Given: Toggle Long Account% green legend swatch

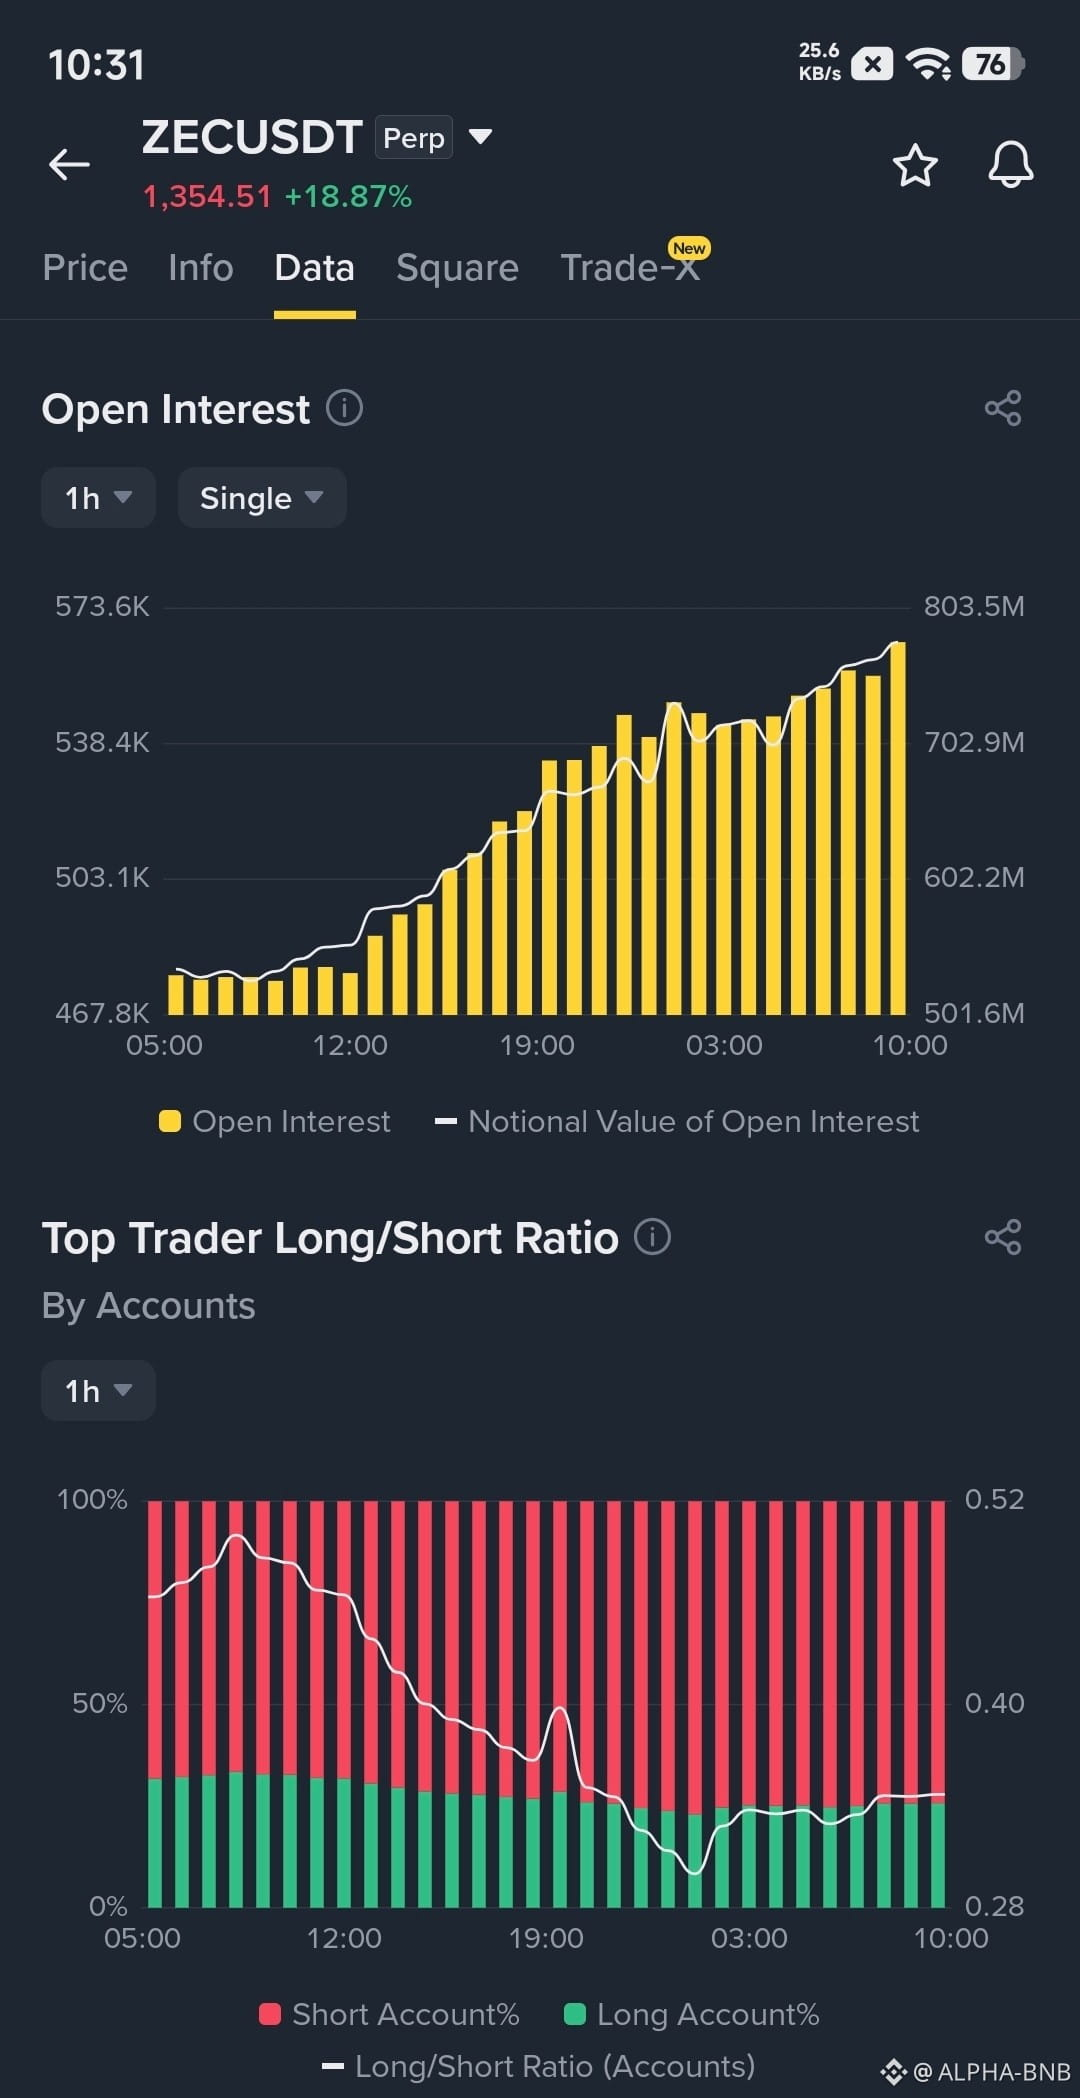Looking at the screenshot, I should point(574,2014).
